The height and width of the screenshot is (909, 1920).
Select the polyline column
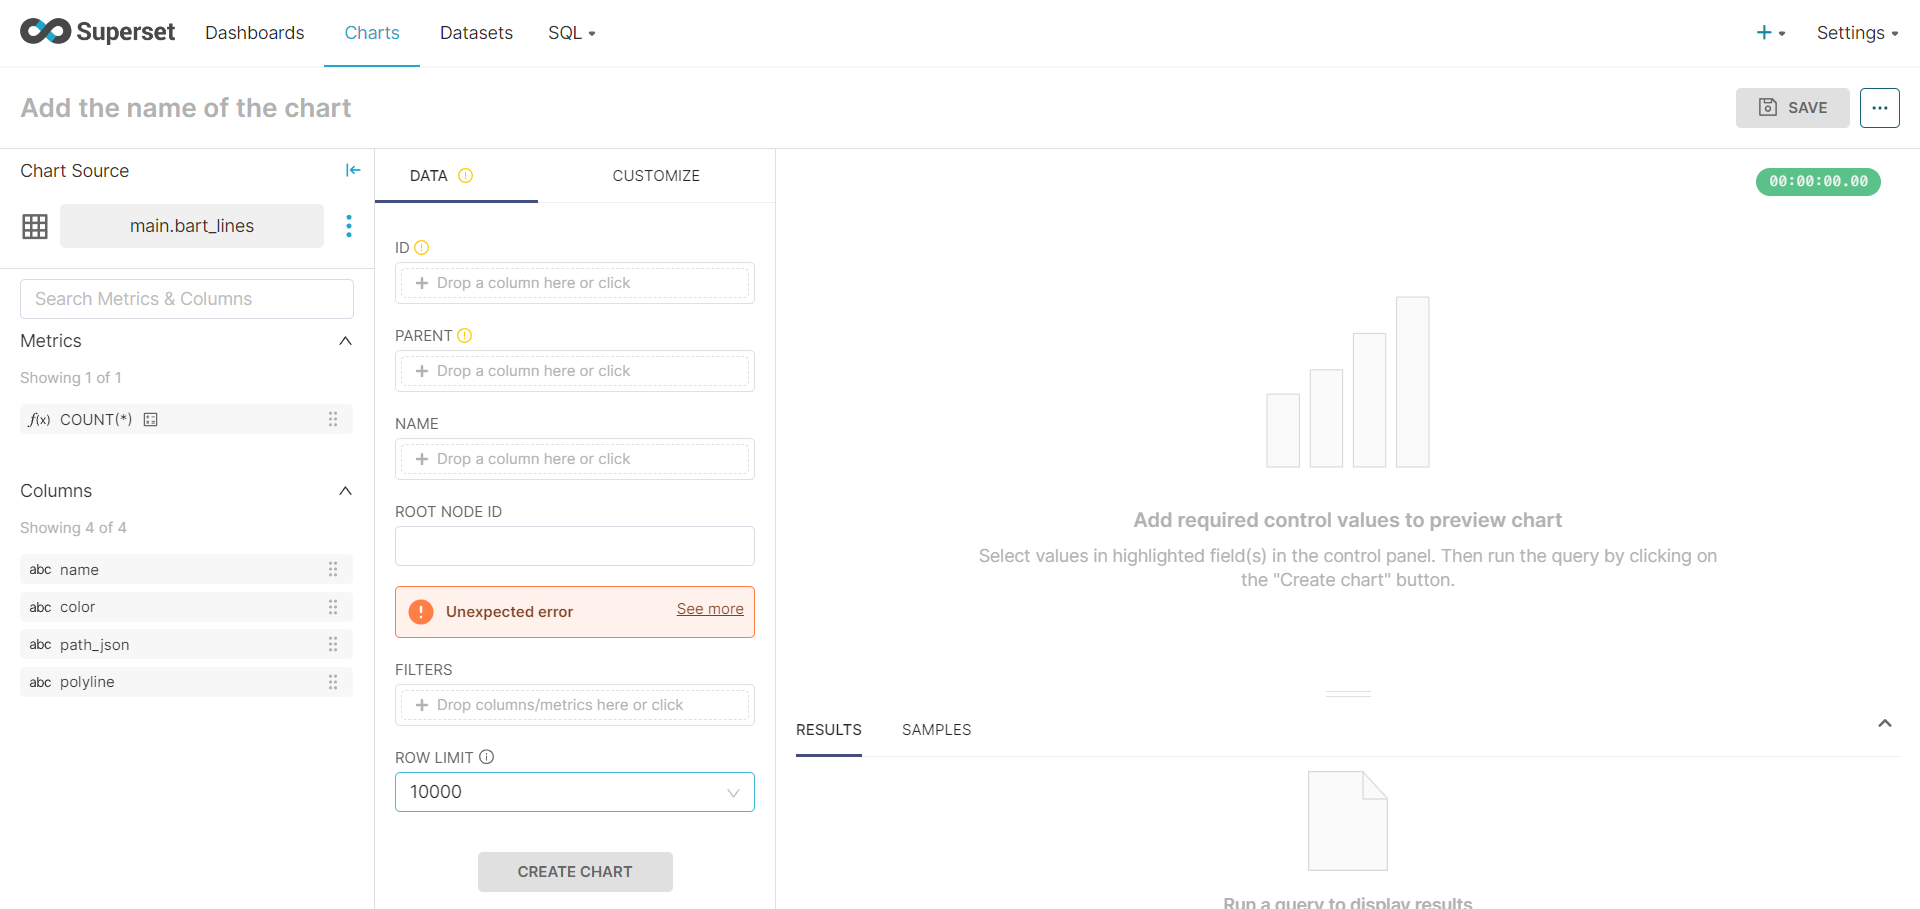click(187, 682)
